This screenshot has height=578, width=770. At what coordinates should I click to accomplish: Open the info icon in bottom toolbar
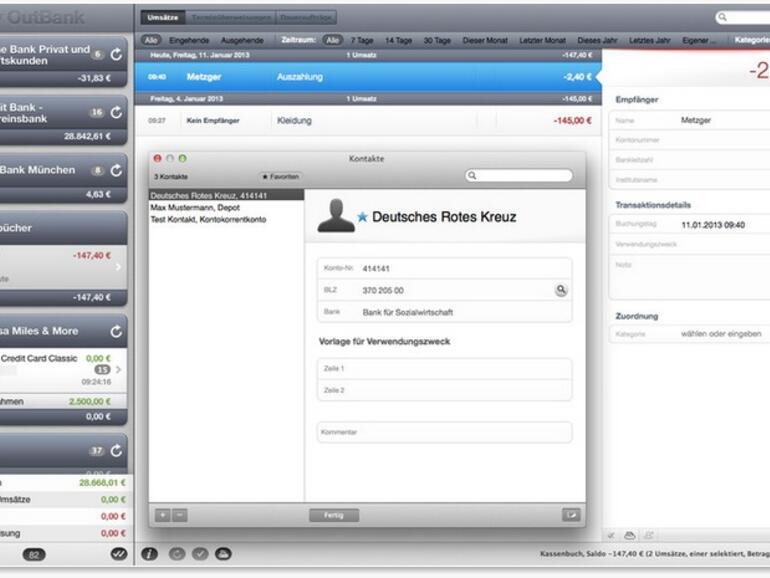pos(150,554)
